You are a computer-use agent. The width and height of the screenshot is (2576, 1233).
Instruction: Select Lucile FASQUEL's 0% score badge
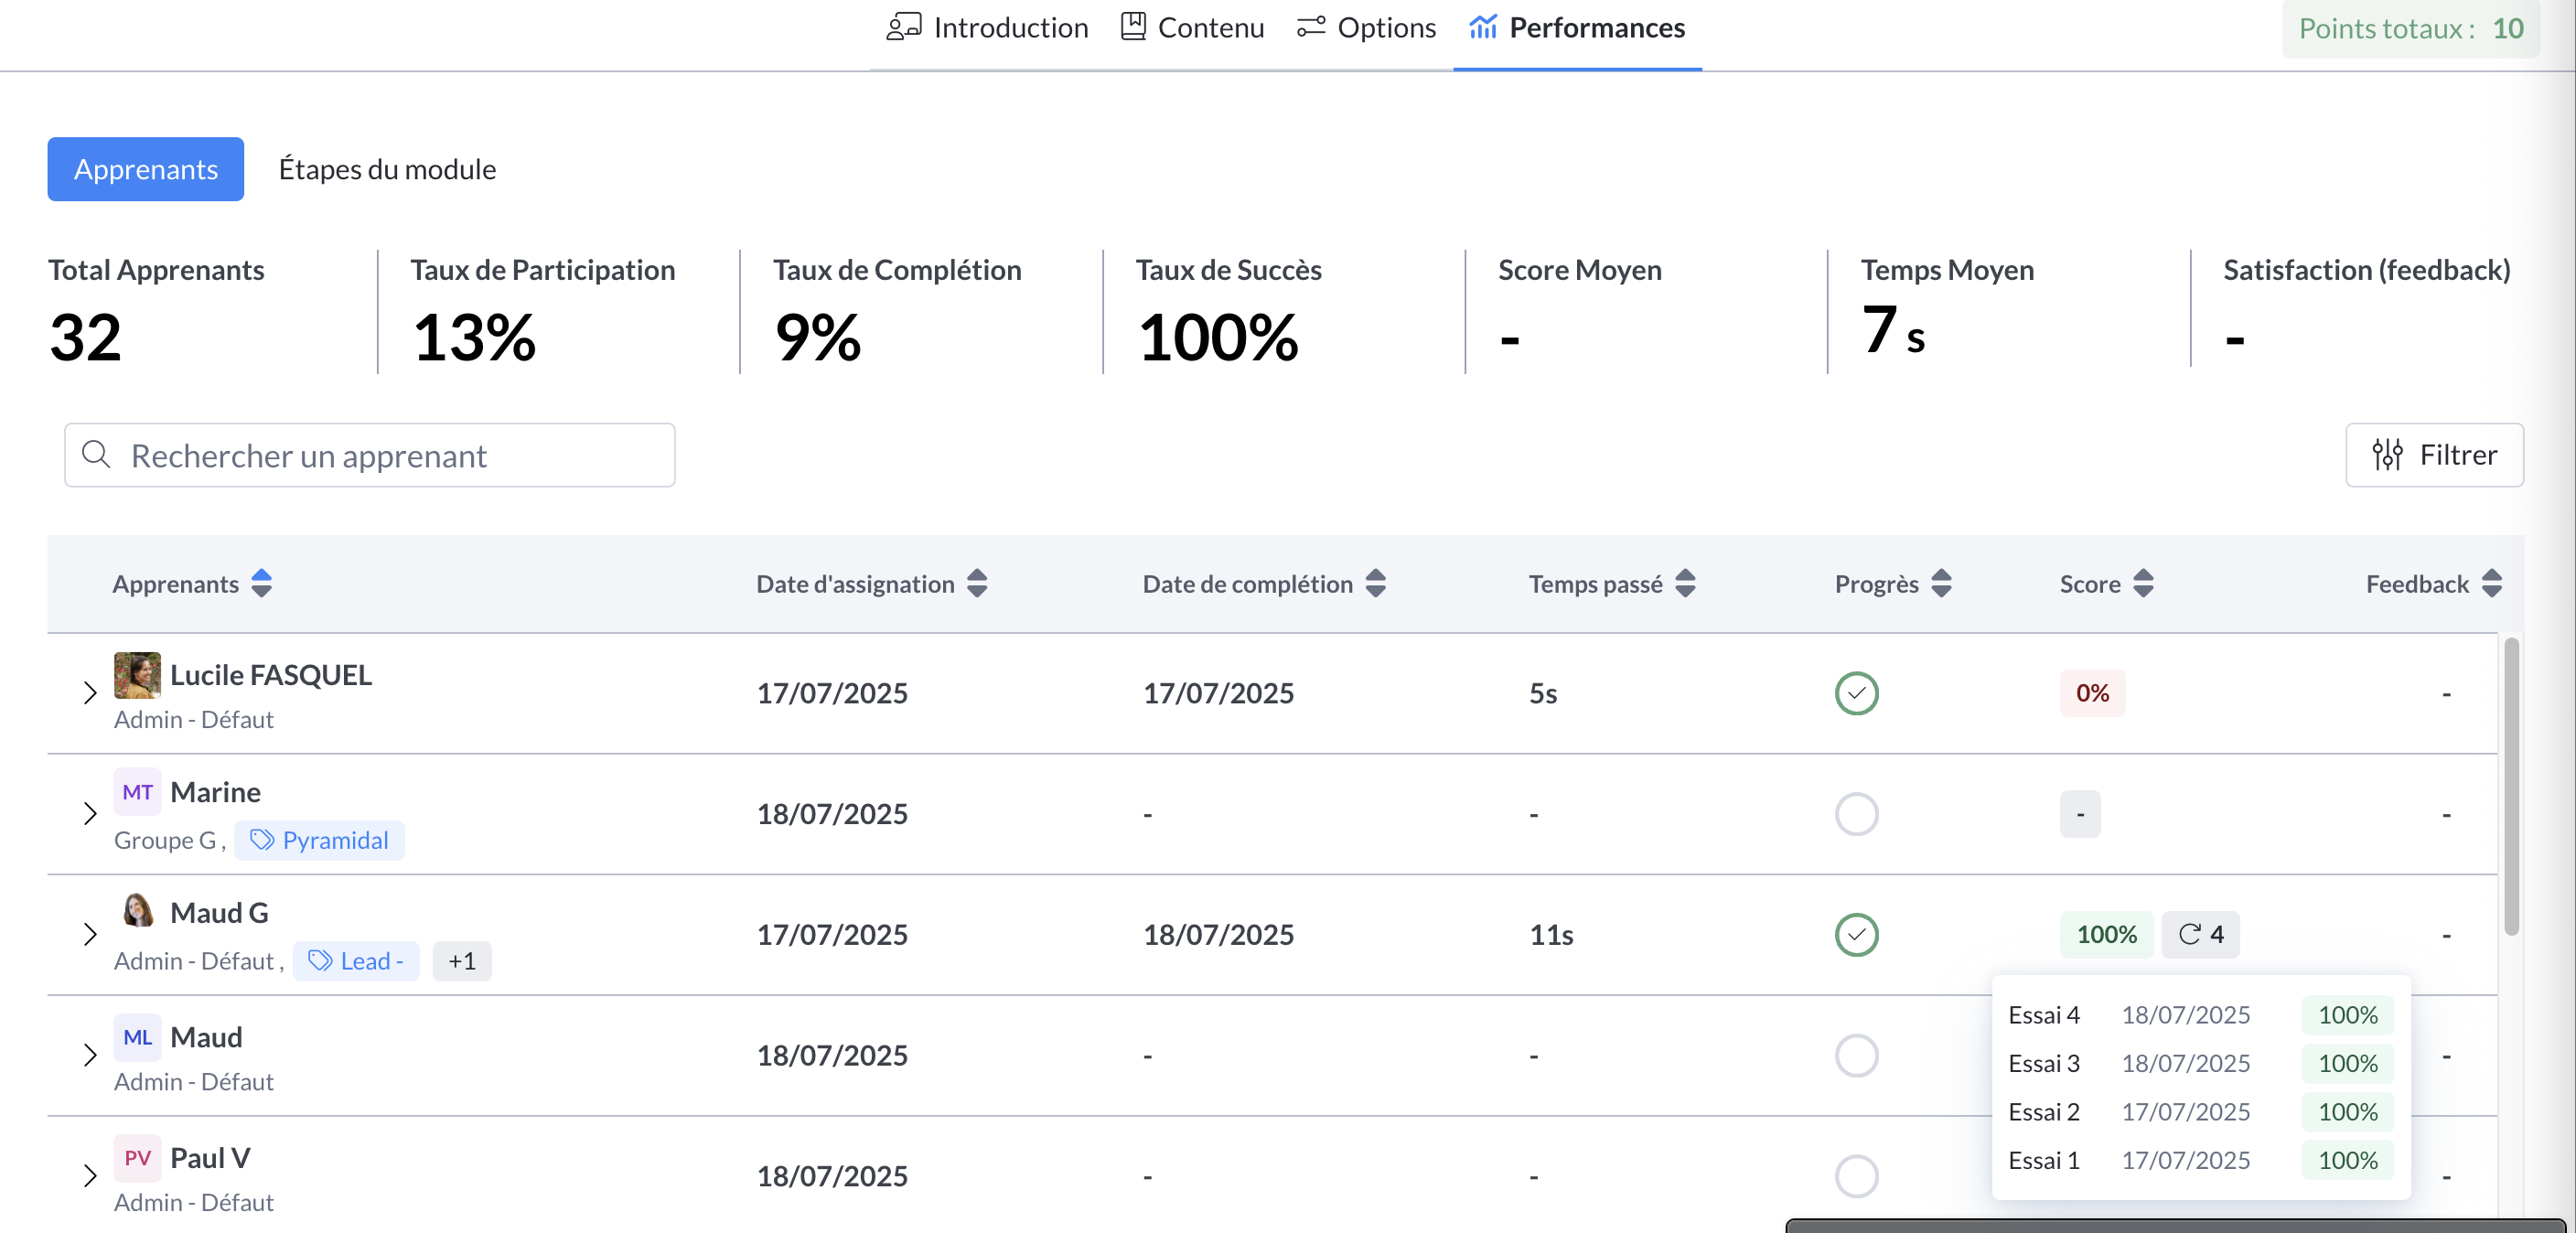click(2092, 693)
